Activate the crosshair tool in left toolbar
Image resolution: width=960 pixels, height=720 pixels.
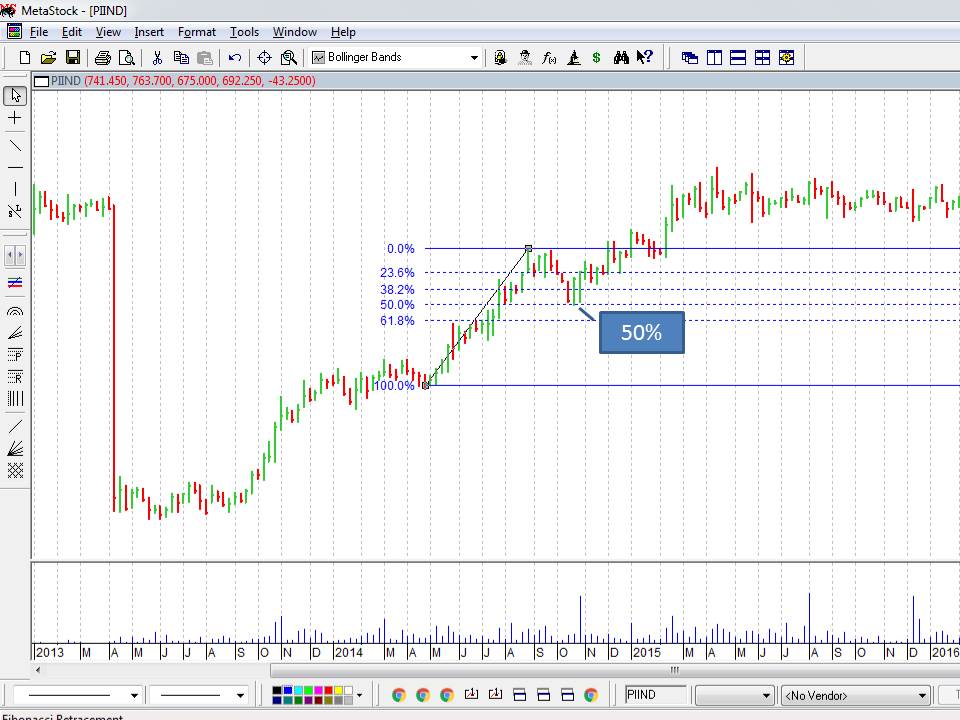click(x=15, y=118)
